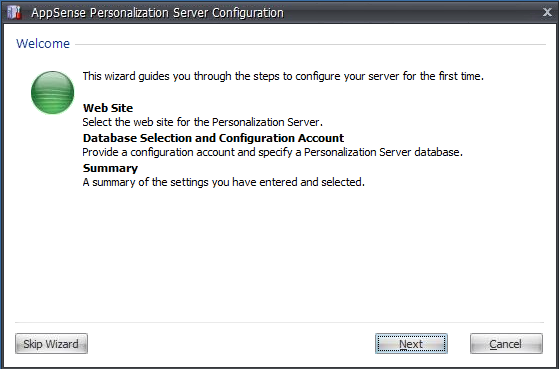Viewport: 559px width, 369px height.
Task: Cancel the server configuration wizard
Action: (506, 344)
